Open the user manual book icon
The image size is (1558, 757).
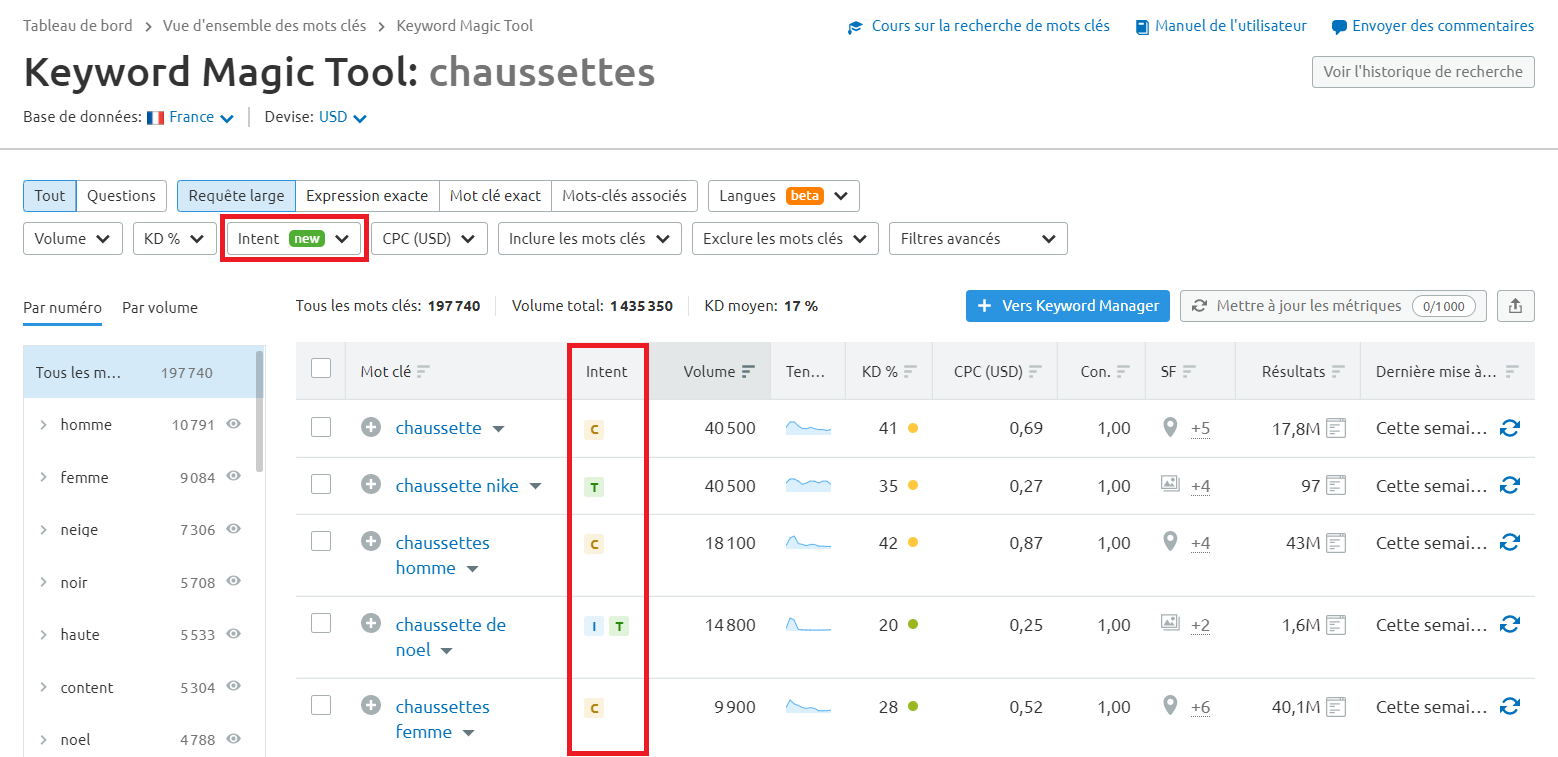pyautogui.click(x=1141, y=26)
